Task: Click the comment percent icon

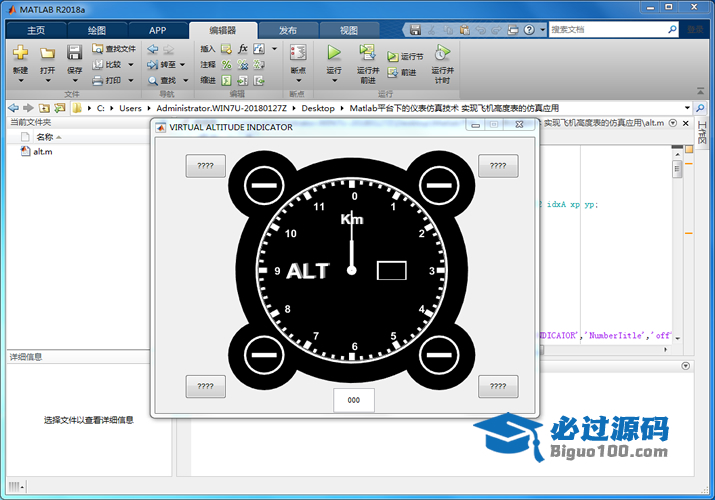Action: click(x=226, y=65)
